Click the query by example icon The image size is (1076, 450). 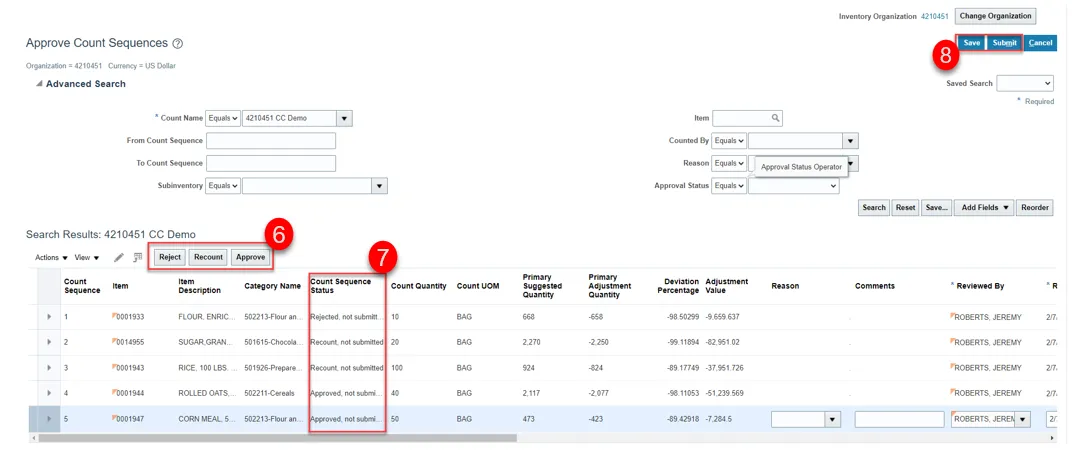(x=137, y=258)
